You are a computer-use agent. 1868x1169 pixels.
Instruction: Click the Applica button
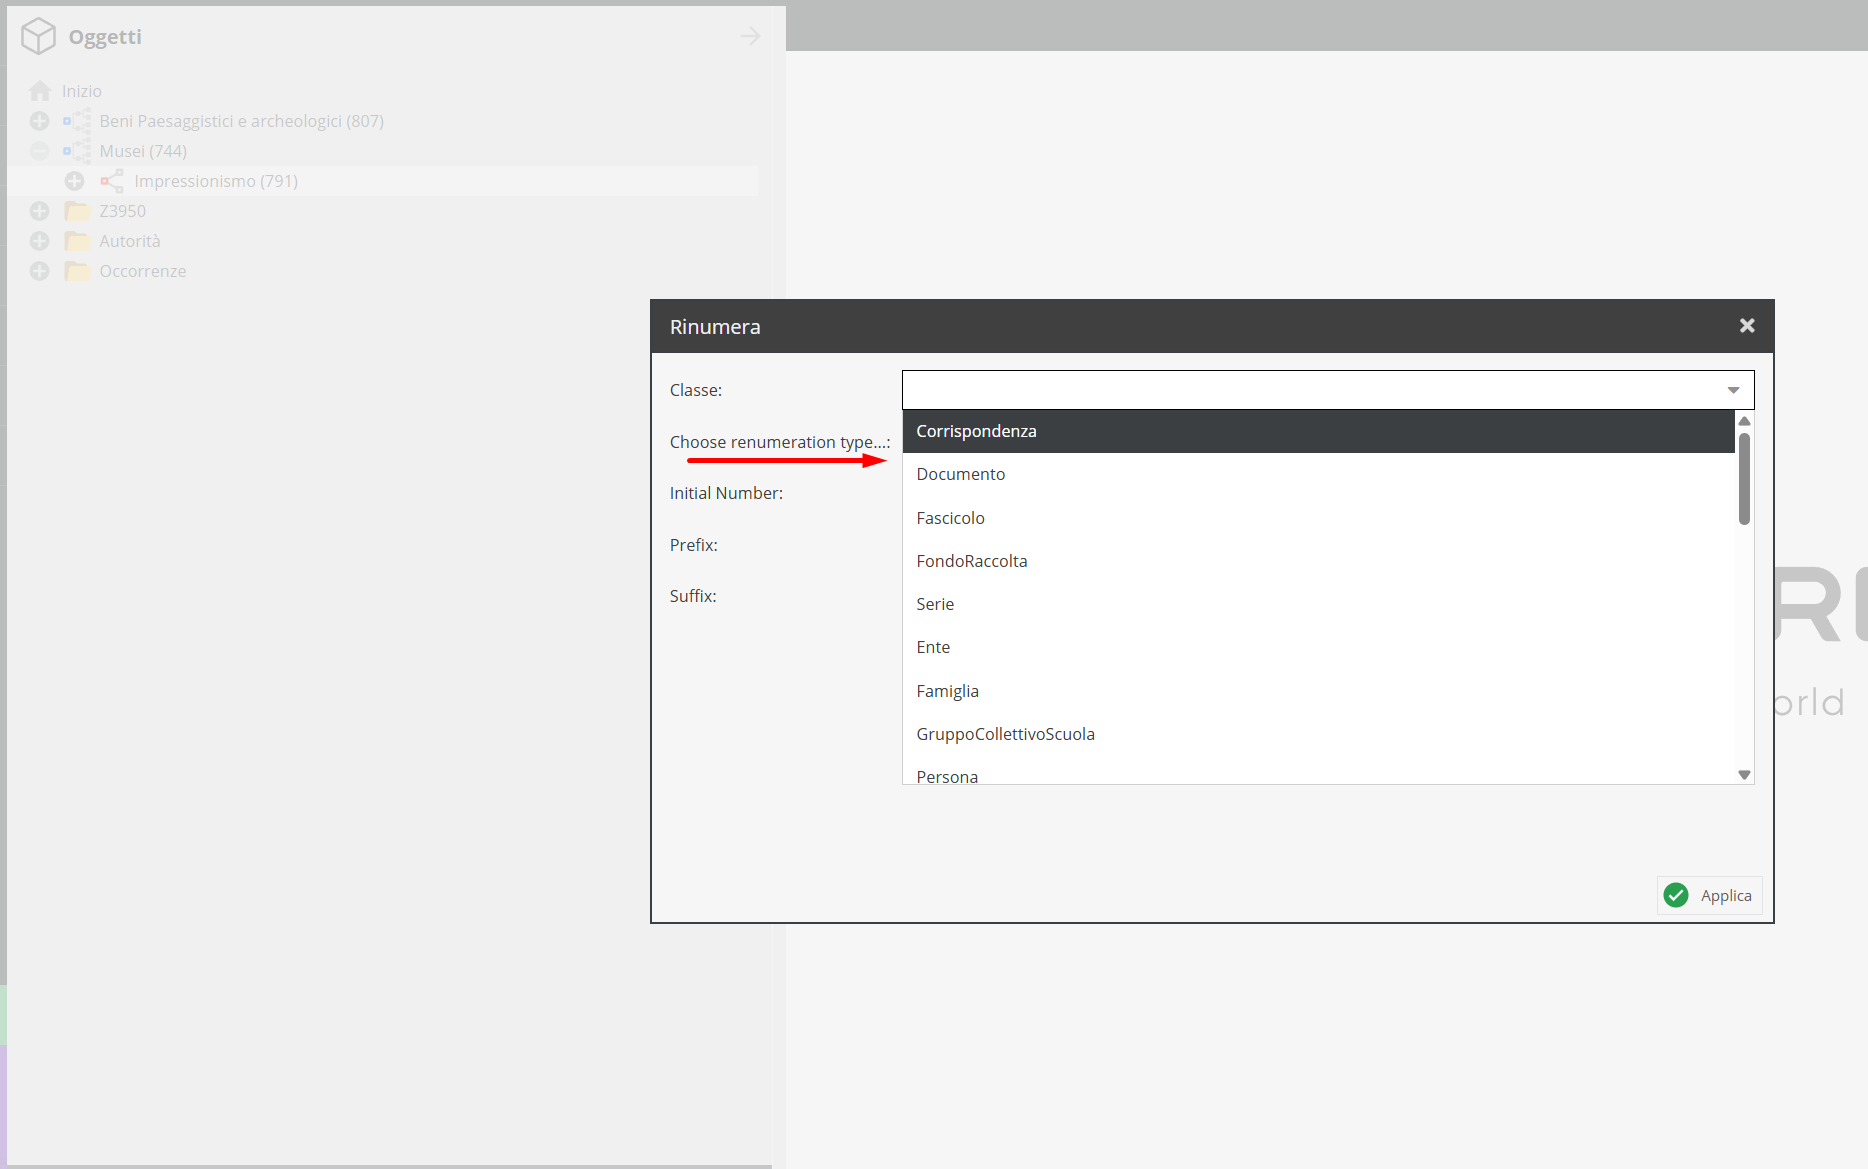coord(1709,895)
